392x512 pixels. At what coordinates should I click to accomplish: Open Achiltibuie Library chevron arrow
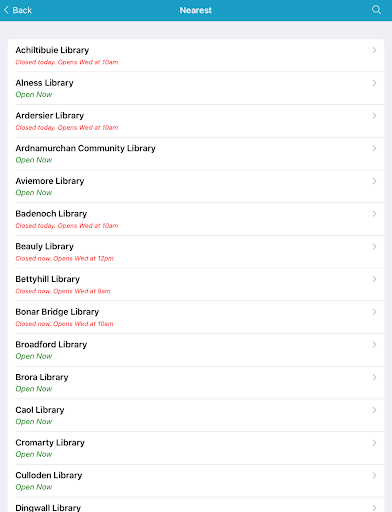tap(374, 50)
